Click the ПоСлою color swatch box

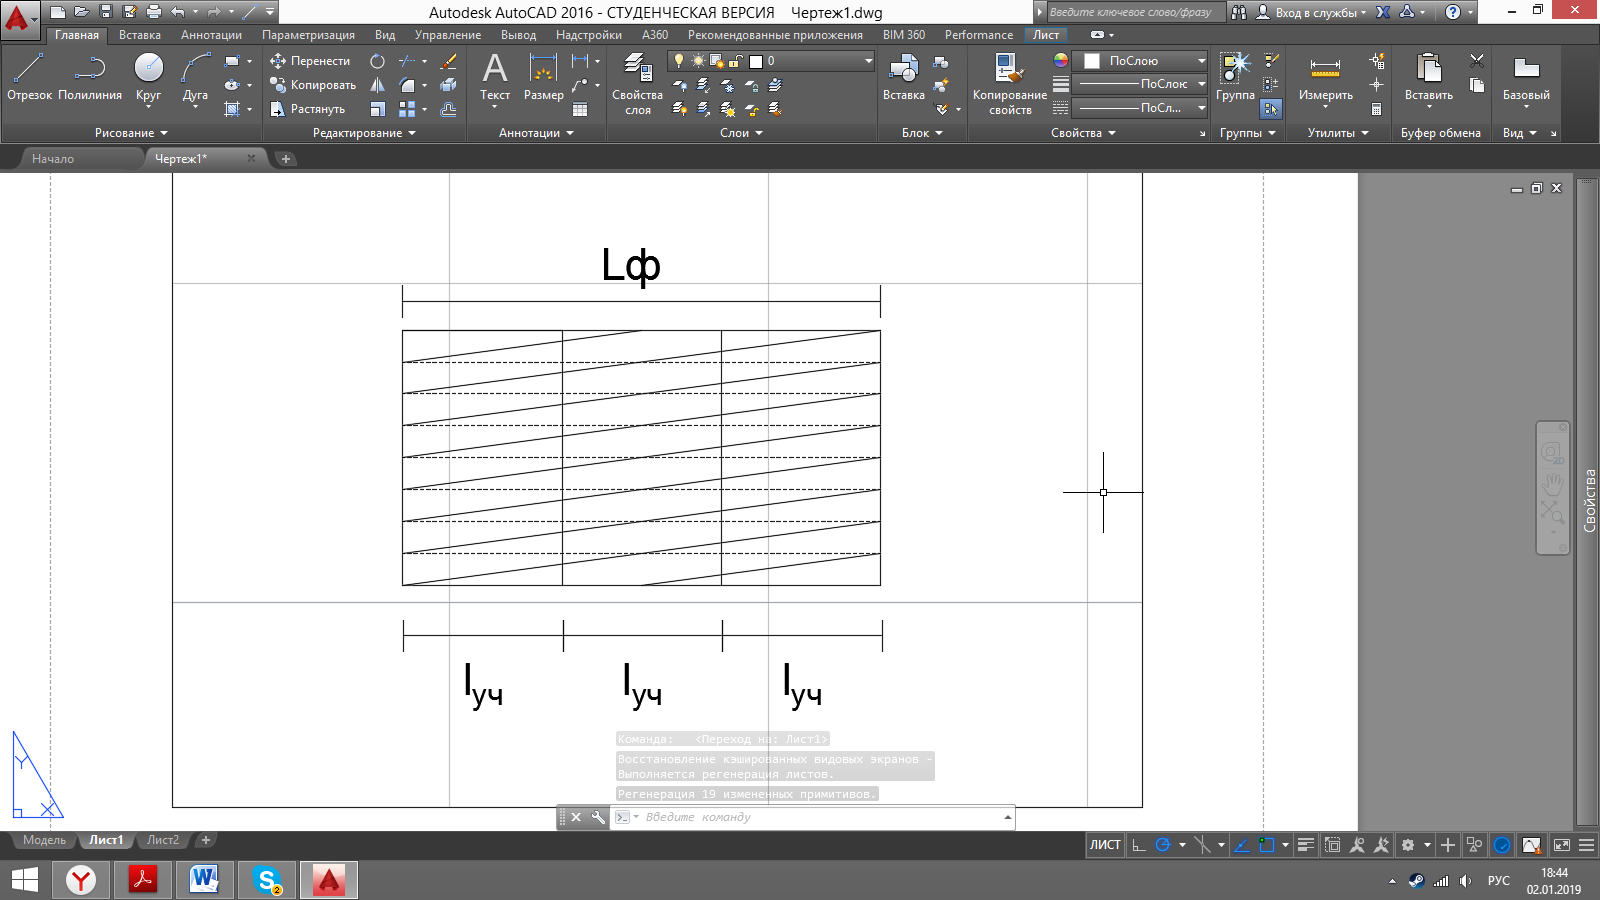1092,61
